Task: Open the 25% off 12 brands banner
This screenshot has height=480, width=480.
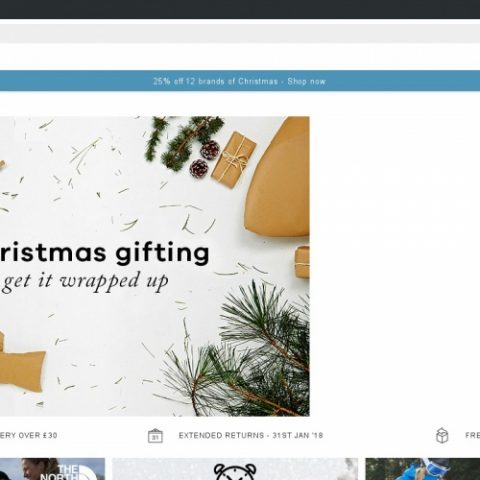Action: tap(239, 81)
